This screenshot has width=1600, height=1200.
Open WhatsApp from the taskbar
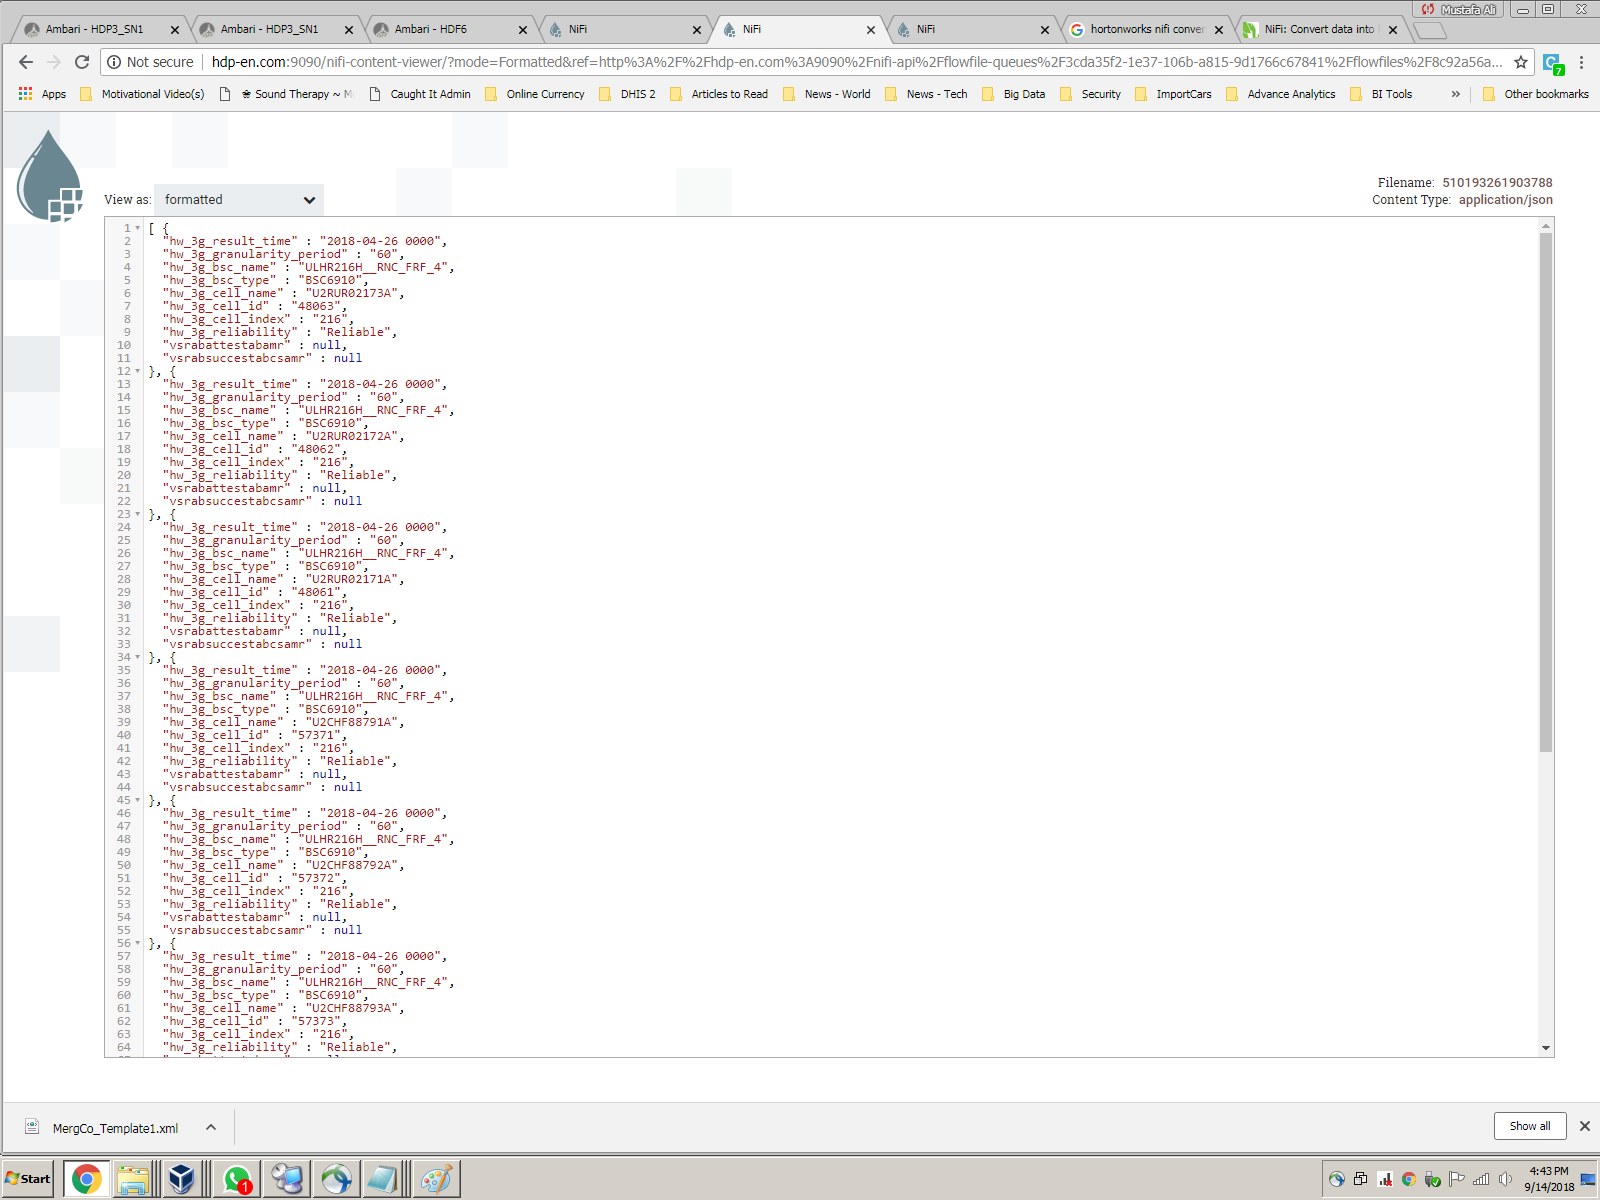239,1179
